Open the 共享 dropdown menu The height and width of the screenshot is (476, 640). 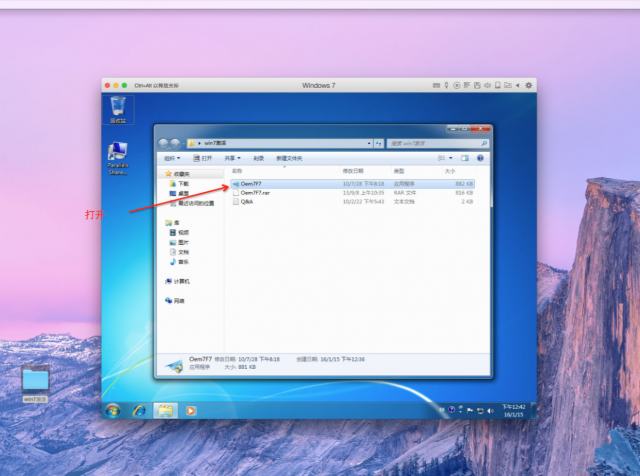(232, 158)
